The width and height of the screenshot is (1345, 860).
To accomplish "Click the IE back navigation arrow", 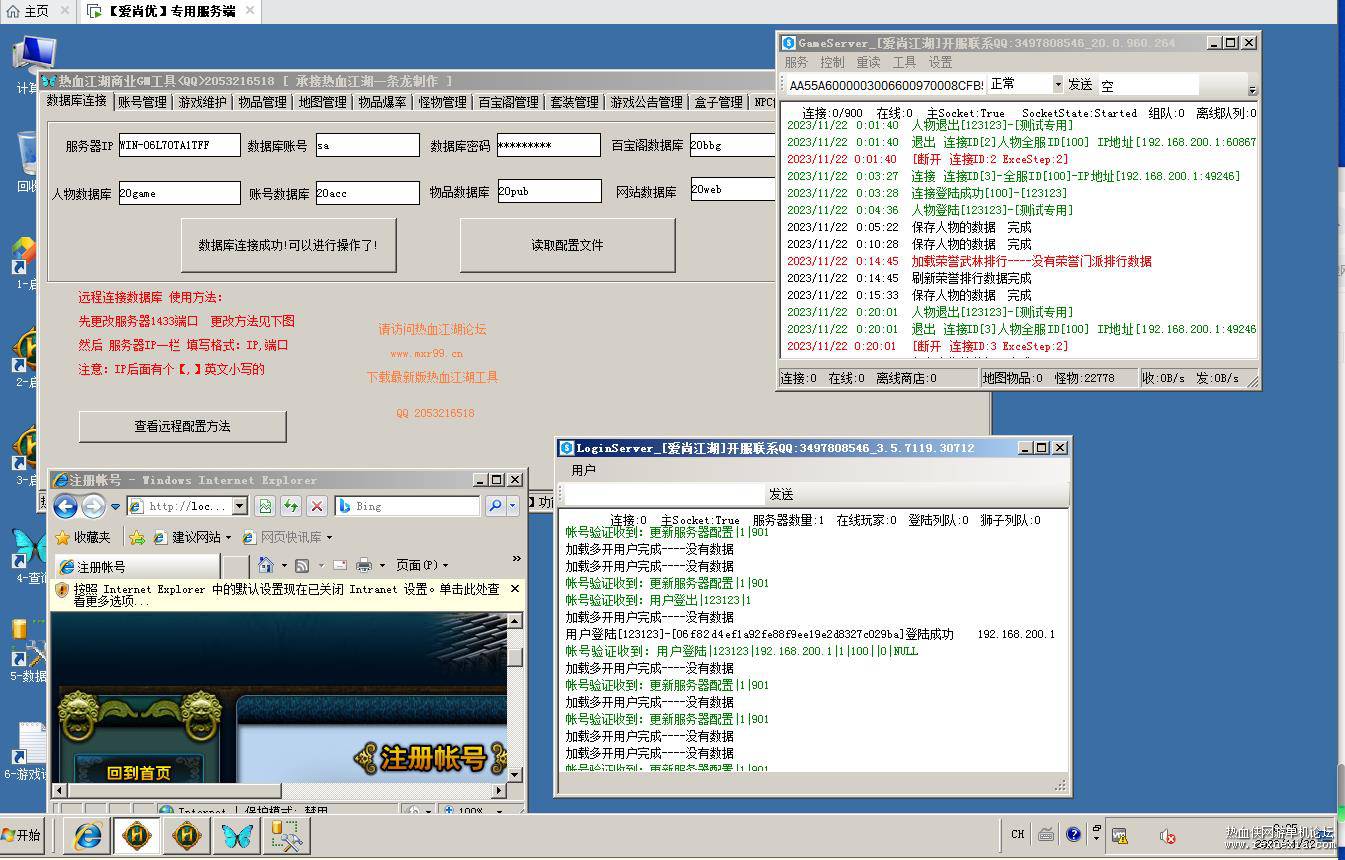I will point(66,506).
